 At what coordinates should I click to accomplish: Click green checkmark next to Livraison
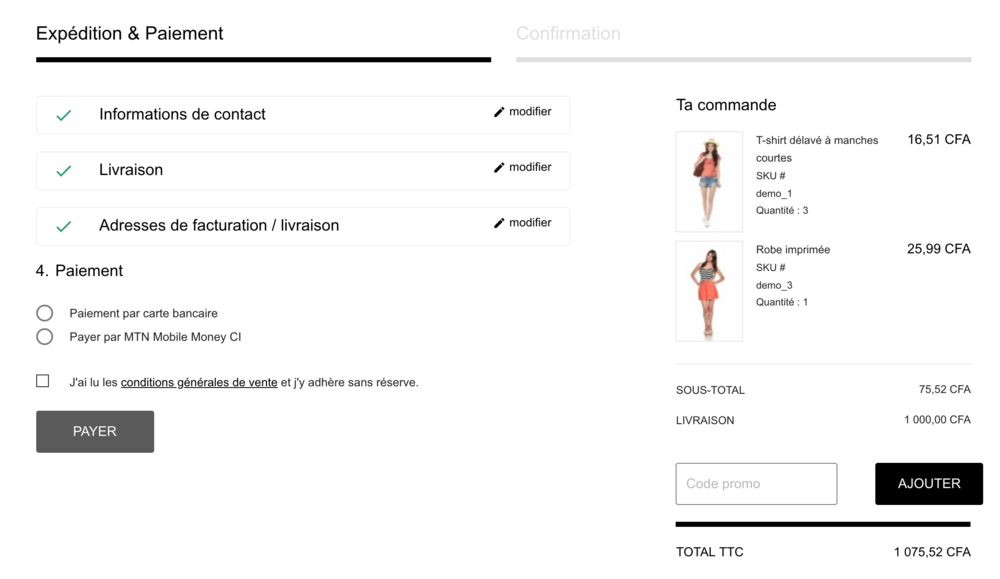click(x=64, y=171)
